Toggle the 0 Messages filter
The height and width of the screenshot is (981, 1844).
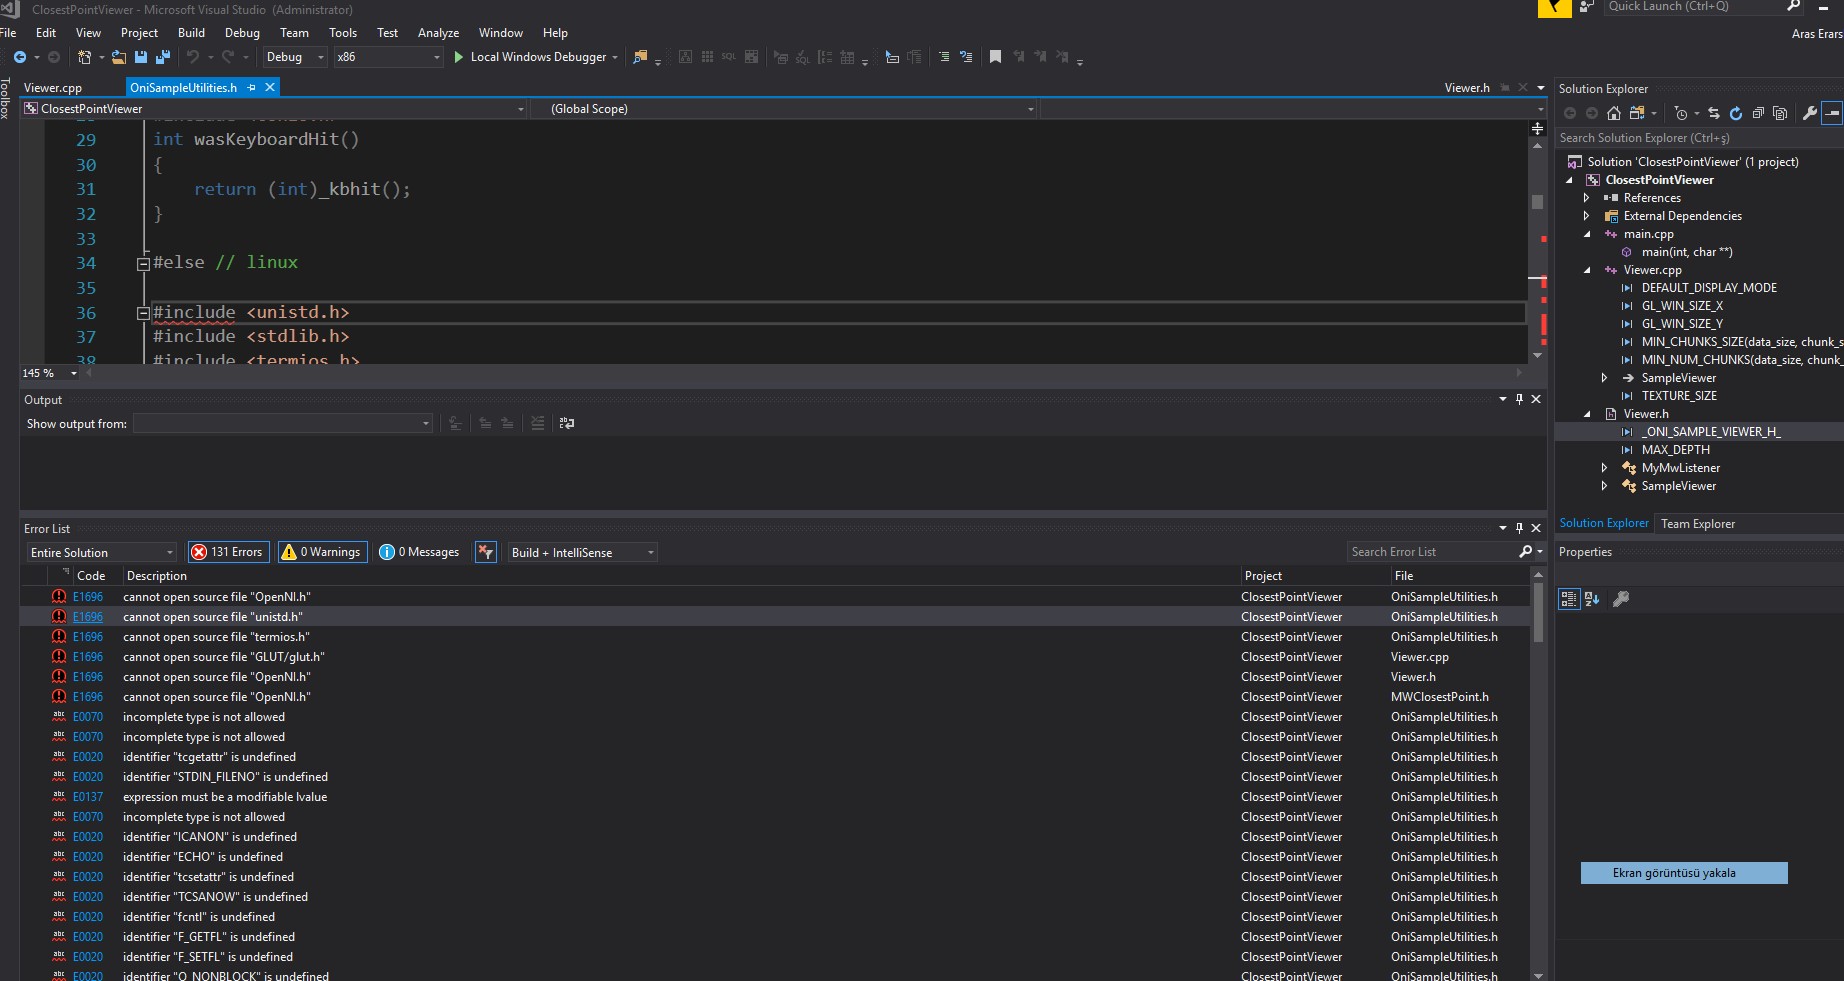point(419,551)
